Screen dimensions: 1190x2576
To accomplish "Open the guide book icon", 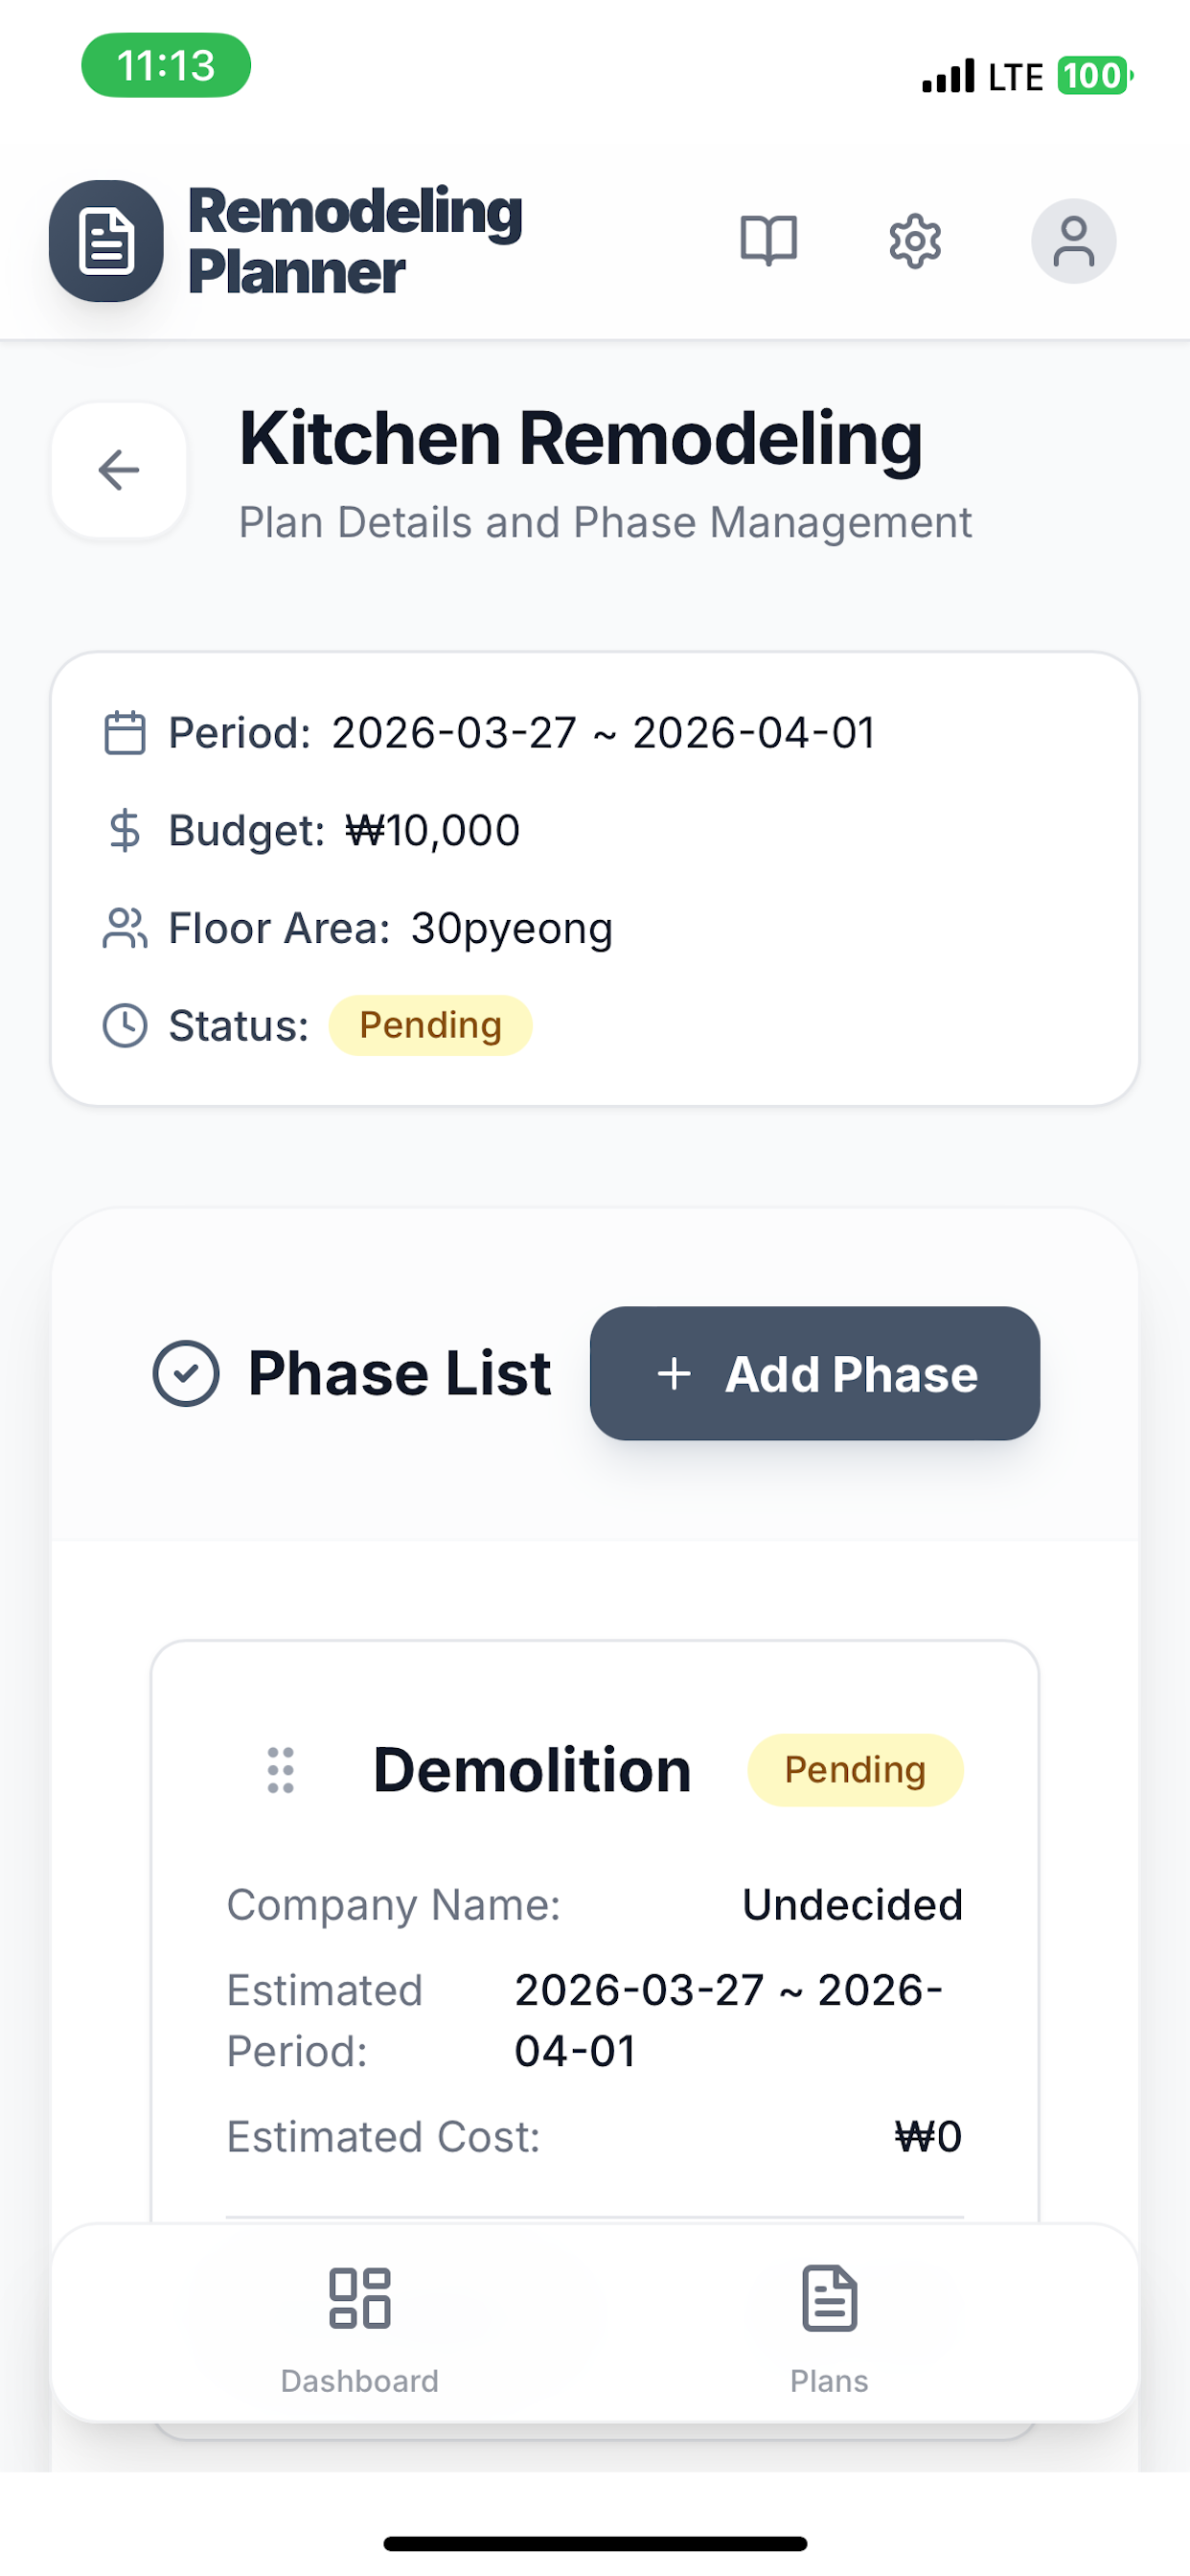I will [x=768, y=241].
